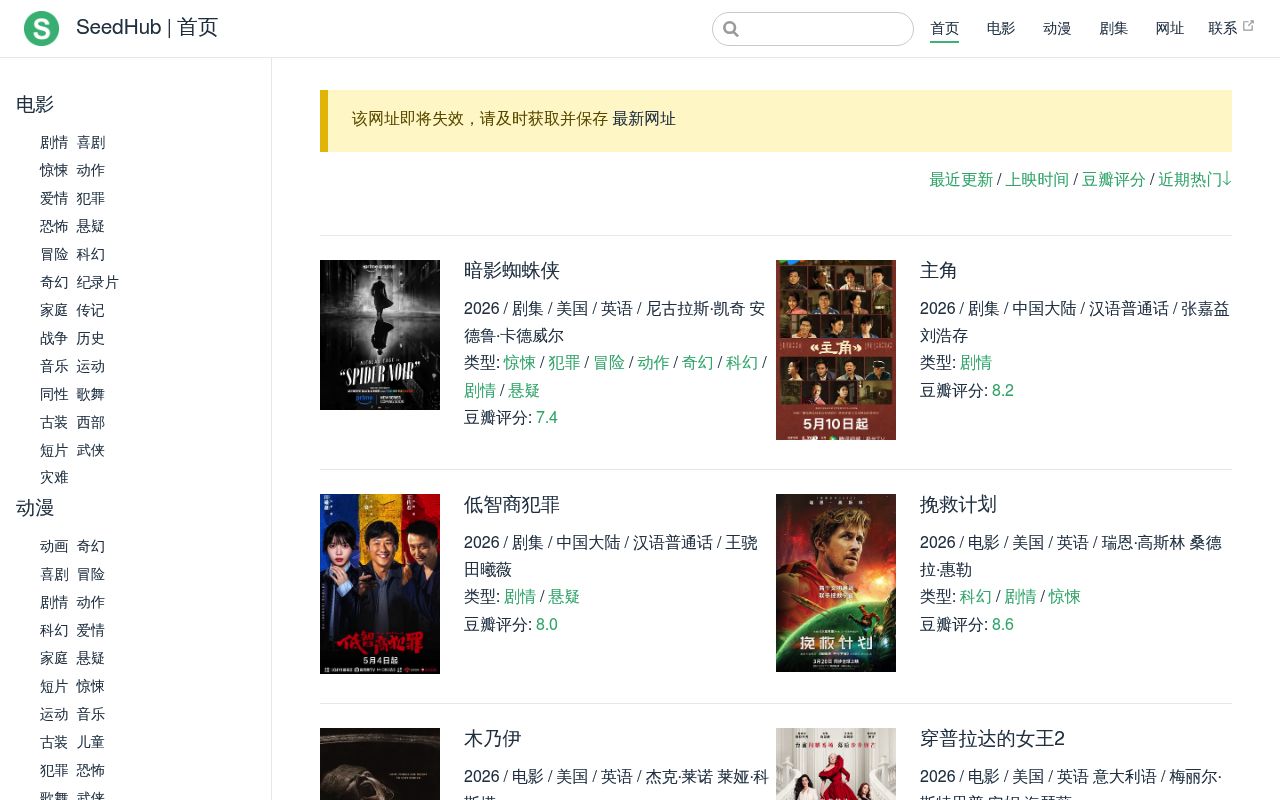Select 战争 in the sidebar
Viewport: 1280px width, 800px height.
coord(54,339)
